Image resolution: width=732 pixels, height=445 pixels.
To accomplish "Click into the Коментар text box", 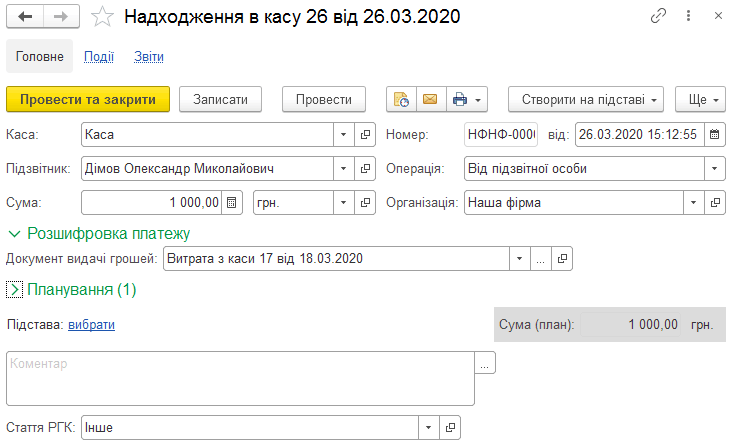I will coord(240,379).
